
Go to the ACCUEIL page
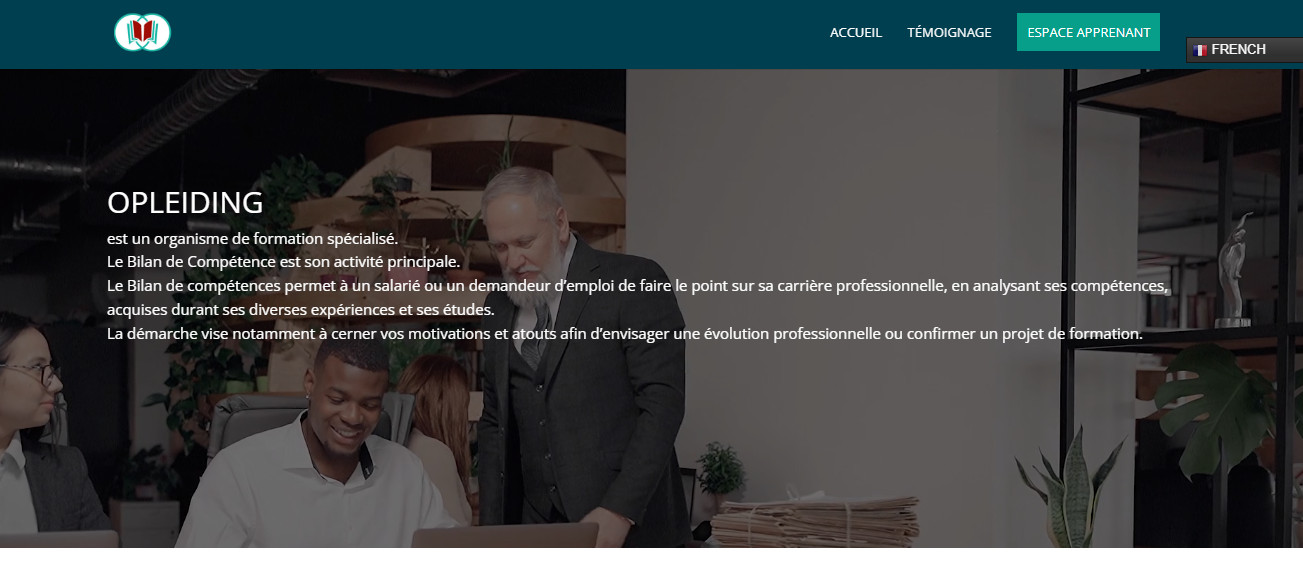[856, 32]
